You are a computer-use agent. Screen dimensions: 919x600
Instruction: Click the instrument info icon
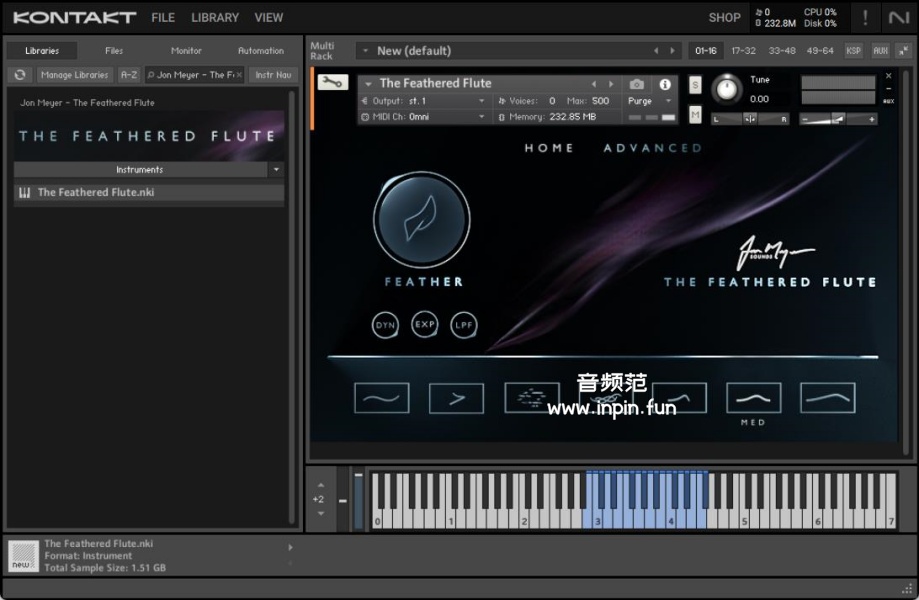click(x=665, y=85)
